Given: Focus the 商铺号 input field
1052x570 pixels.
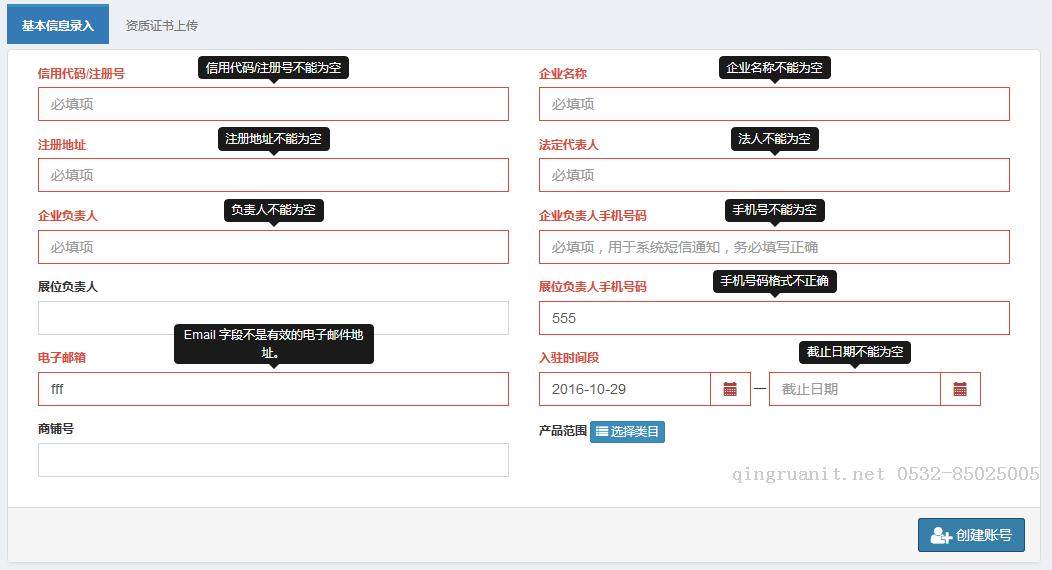Looking at the screenshot, I should tap(273, 460).
